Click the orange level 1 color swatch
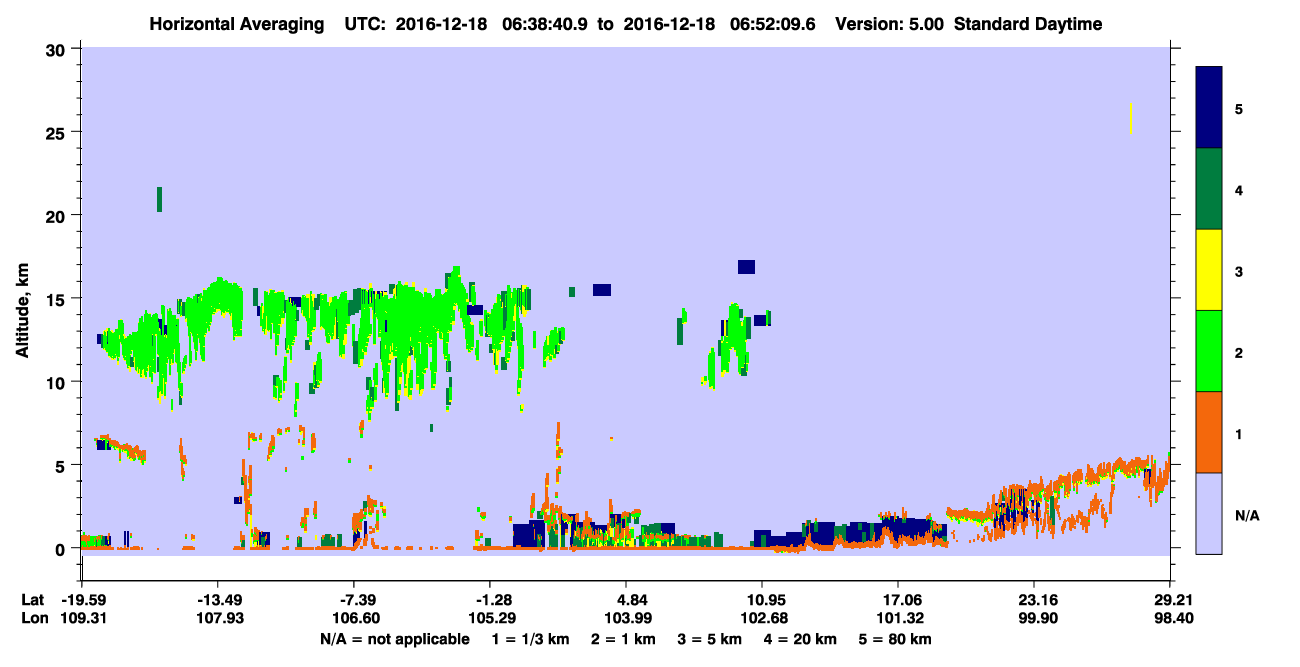Viewport: 1300px width, 667px height. pos(1209,432)
